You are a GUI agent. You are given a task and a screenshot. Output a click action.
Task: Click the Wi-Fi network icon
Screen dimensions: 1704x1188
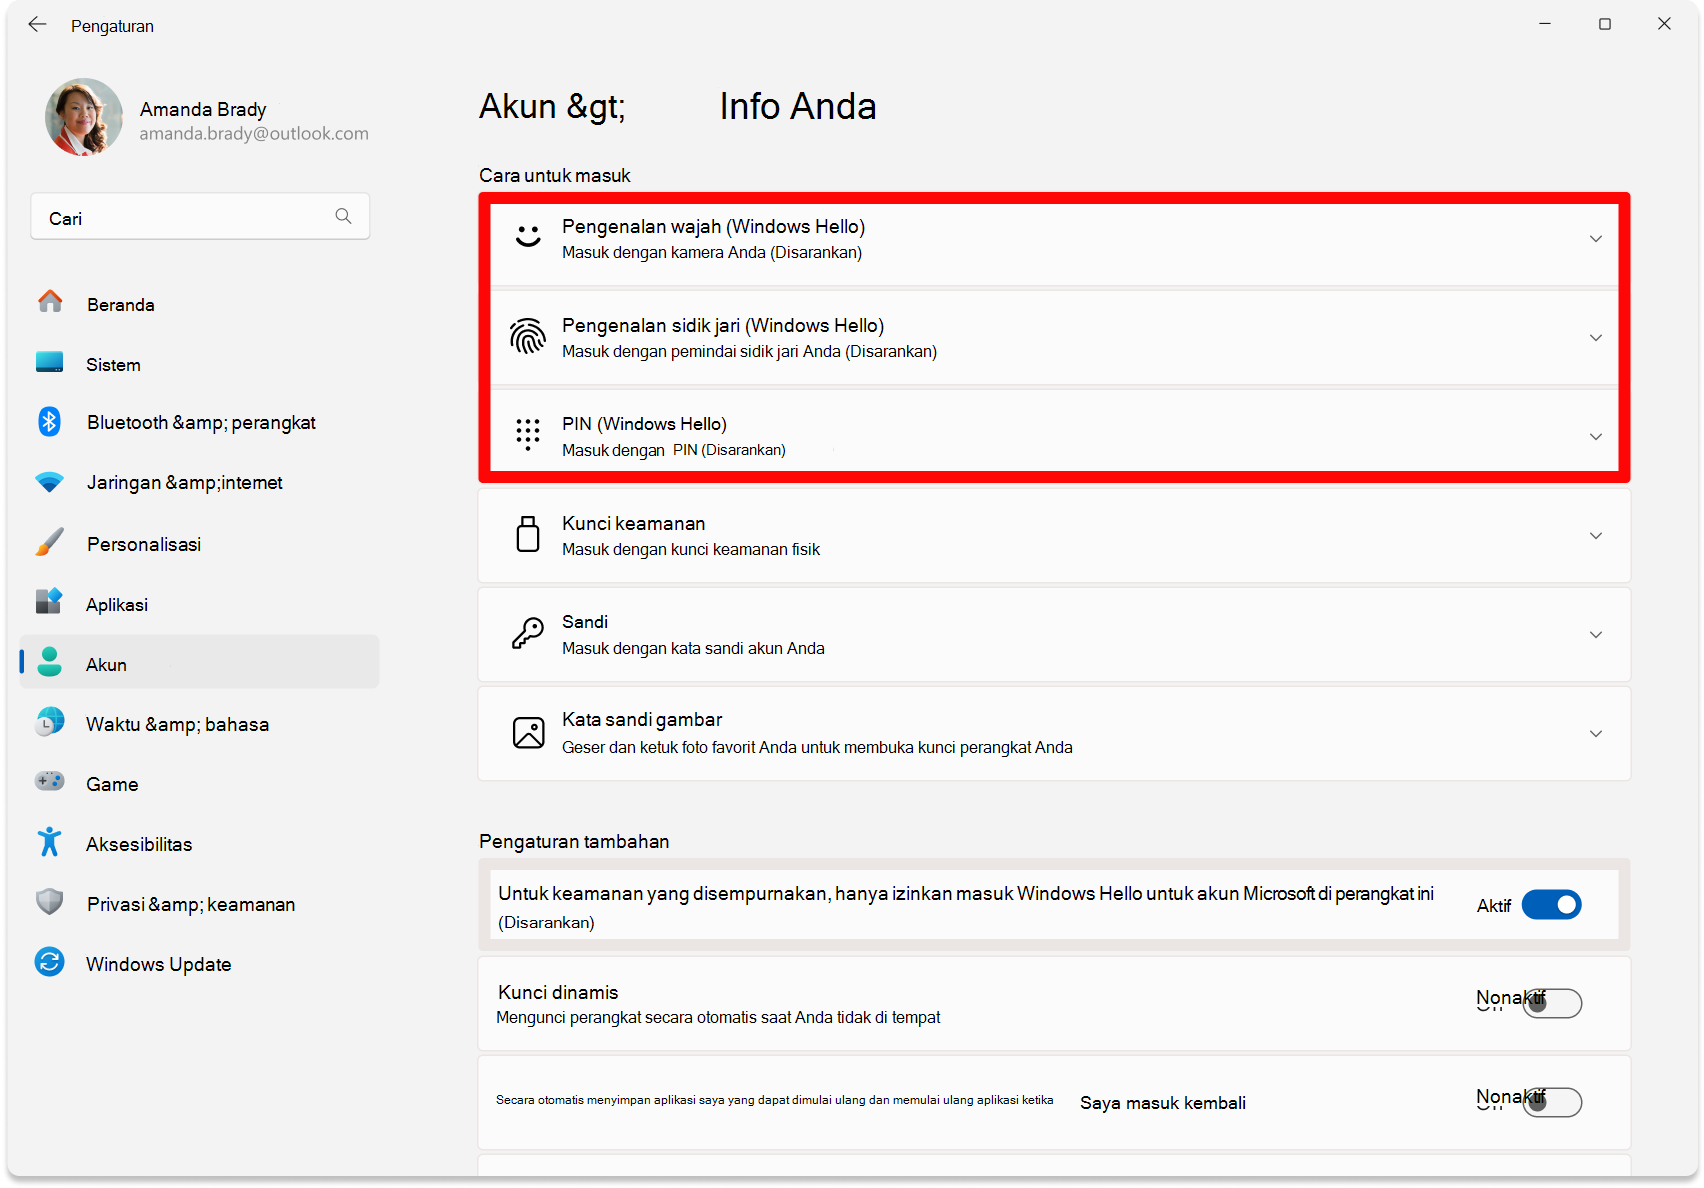pyautogui.click(x=50, y=482)
